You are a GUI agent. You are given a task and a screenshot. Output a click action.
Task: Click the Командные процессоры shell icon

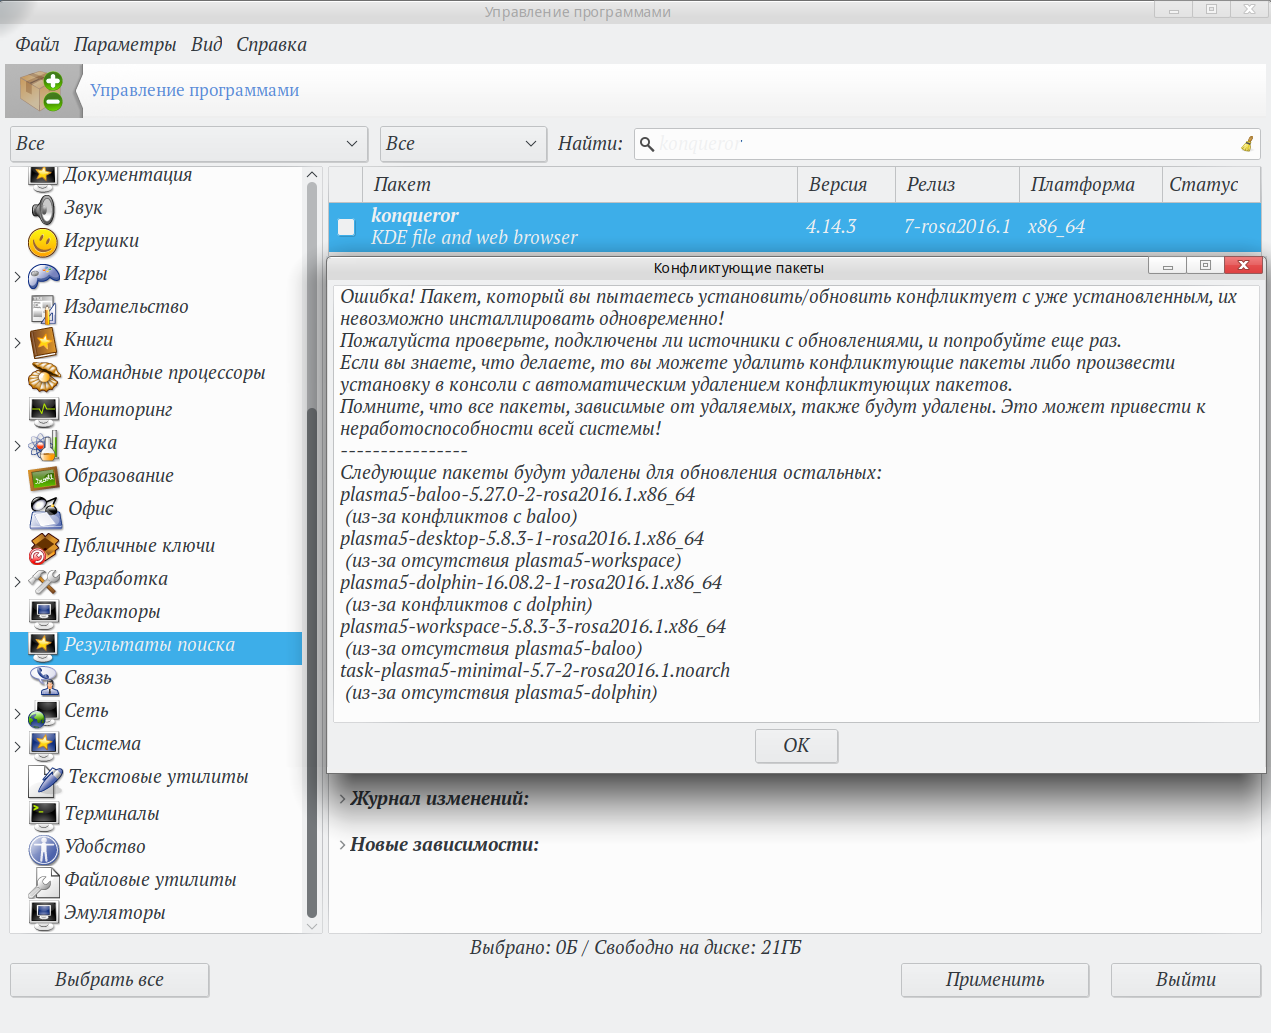pos(45,375)
